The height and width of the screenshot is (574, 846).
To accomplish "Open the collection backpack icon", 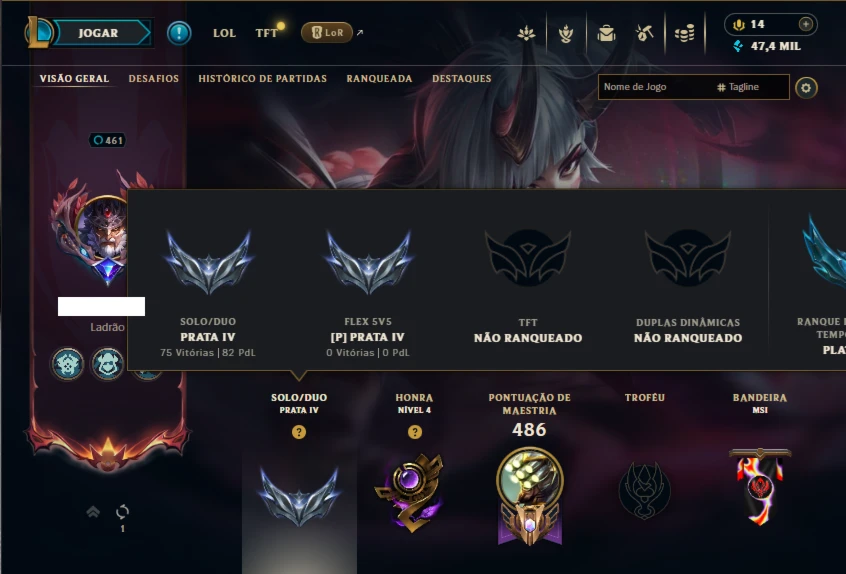I will coord(606,34).
